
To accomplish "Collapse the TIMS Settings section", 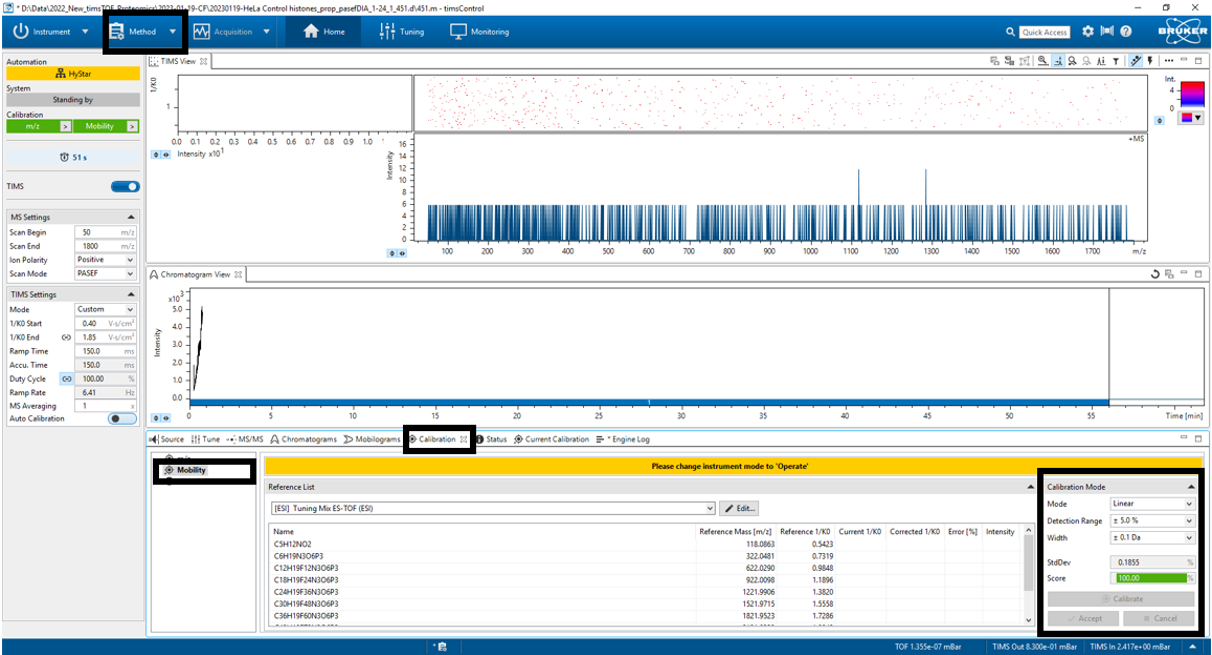I will (131, 295).
